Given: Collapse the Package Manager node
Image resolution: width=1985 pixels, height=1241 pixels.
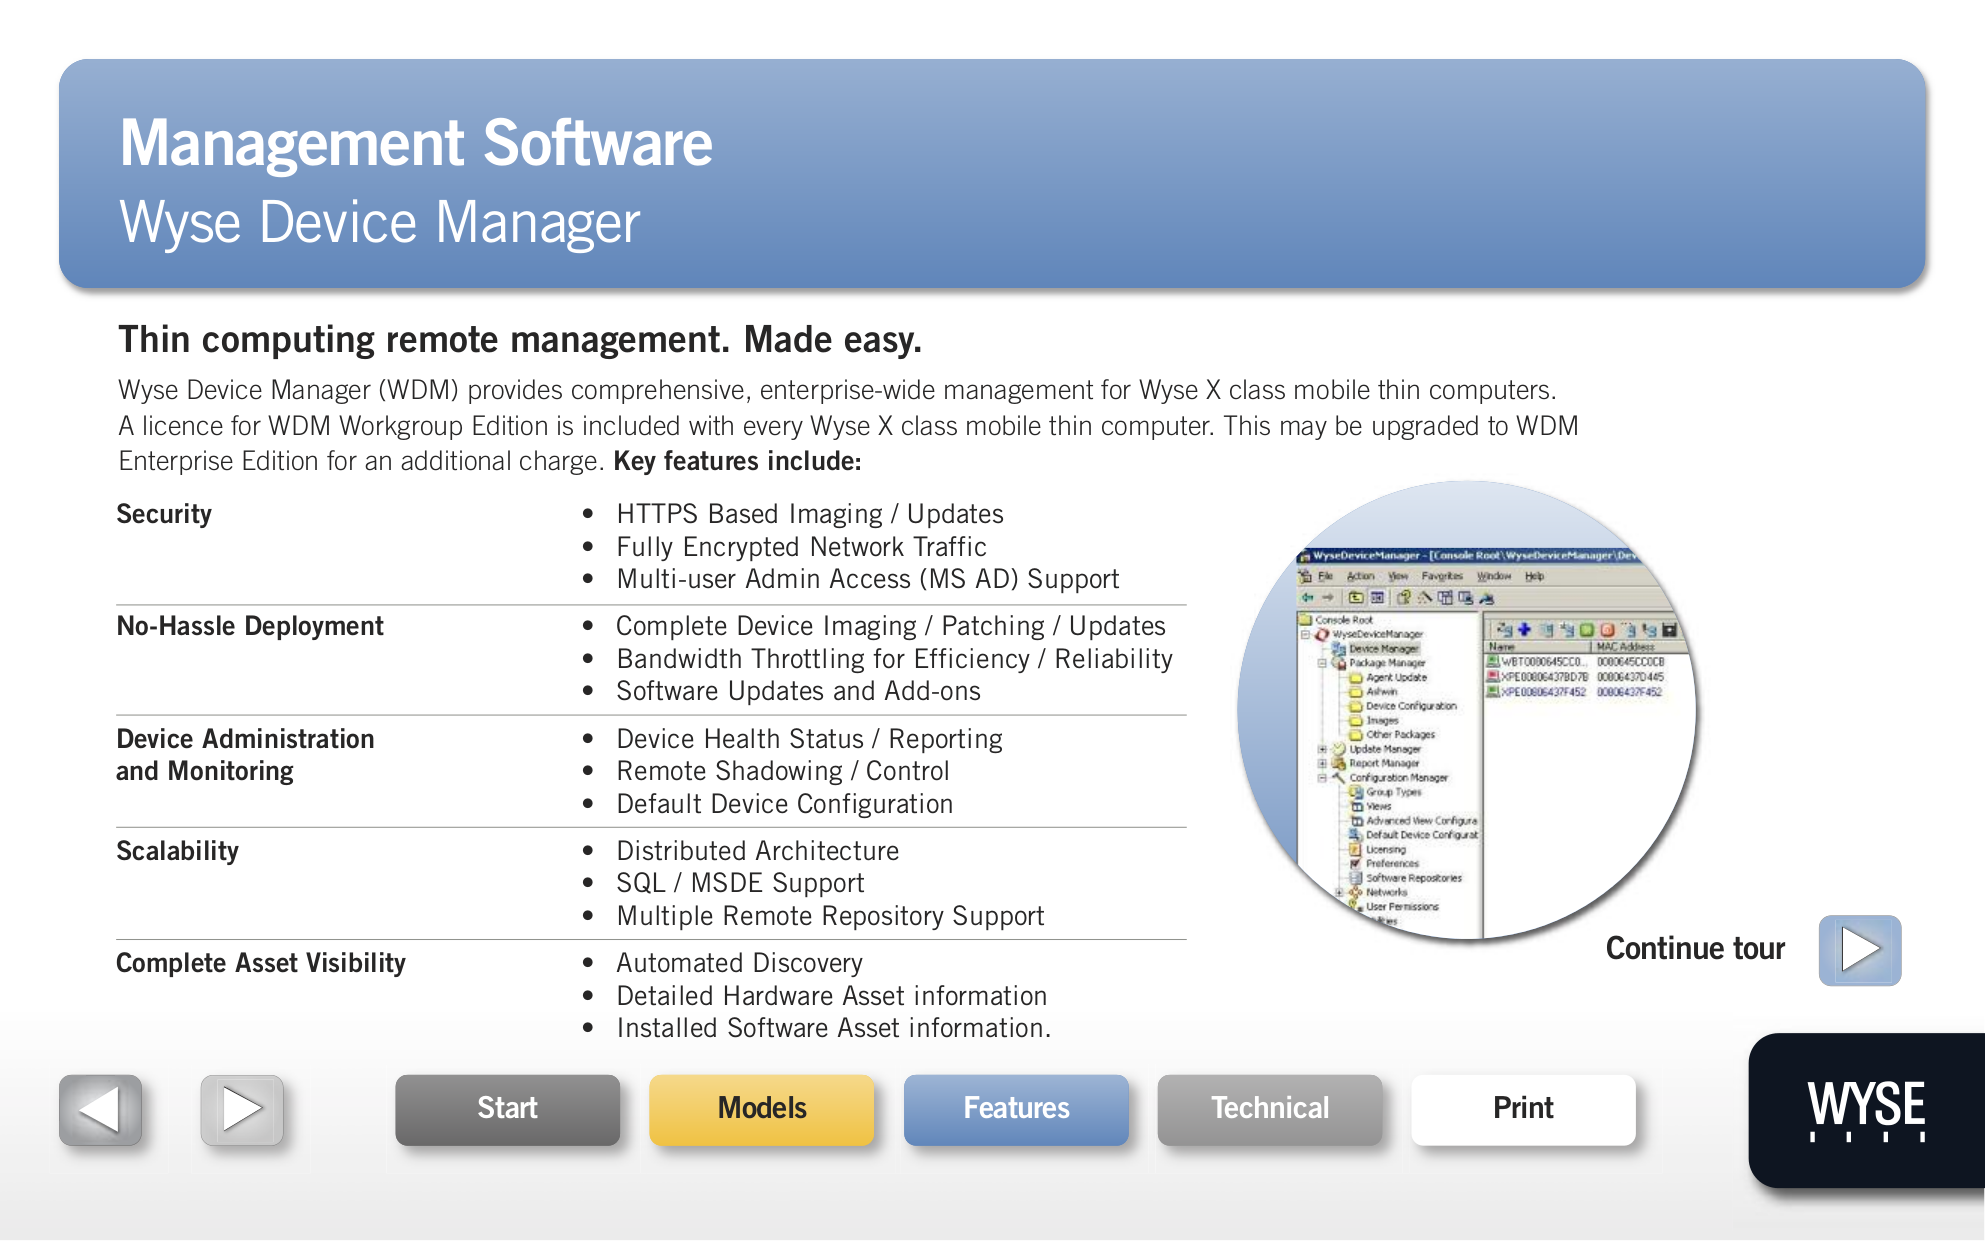Looking at the screenshot, I should pyautogui.click(x=1321, y=663).
